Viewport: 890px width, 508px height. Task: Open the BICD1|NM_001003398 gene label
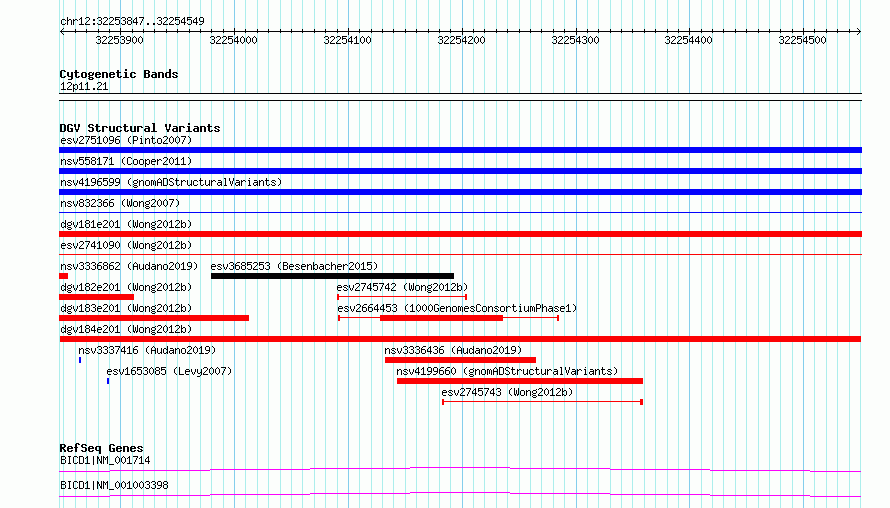point(114,485)
